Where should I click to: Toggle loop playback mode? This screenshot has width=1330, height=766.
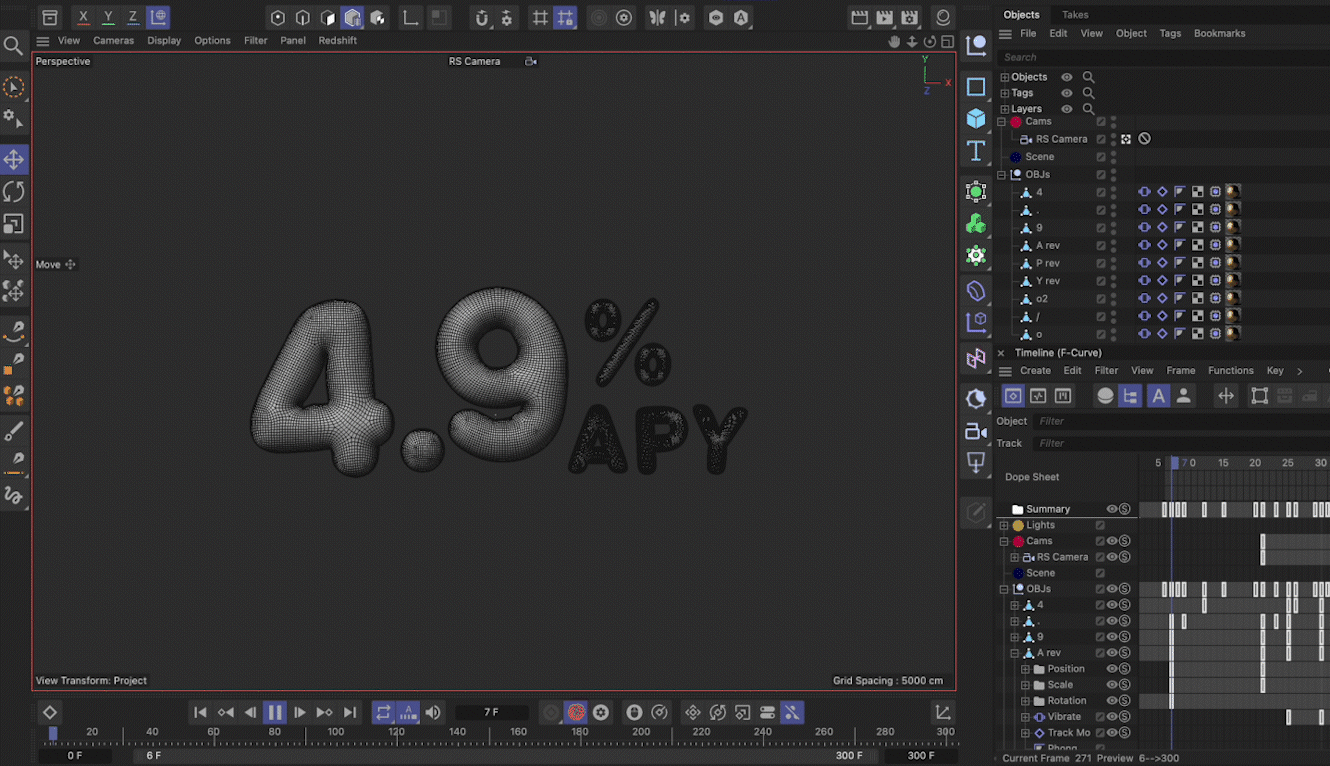(x=383, y=712)
